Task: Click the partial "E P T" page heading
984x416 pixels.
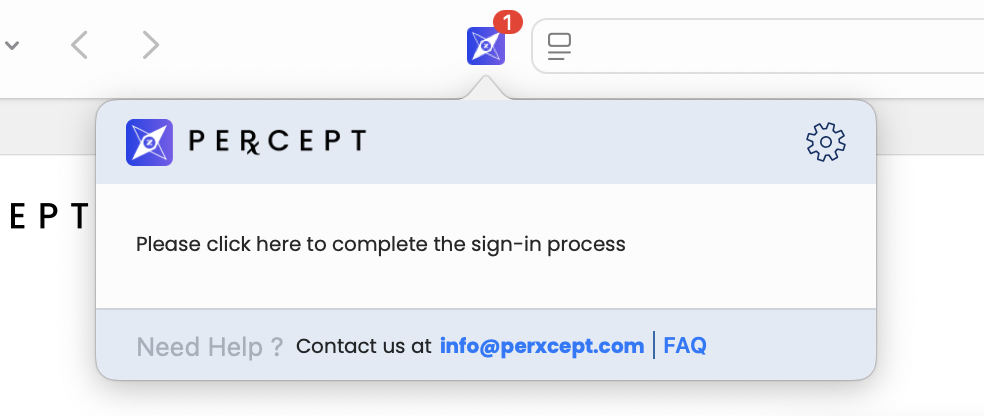Action: 48,216
